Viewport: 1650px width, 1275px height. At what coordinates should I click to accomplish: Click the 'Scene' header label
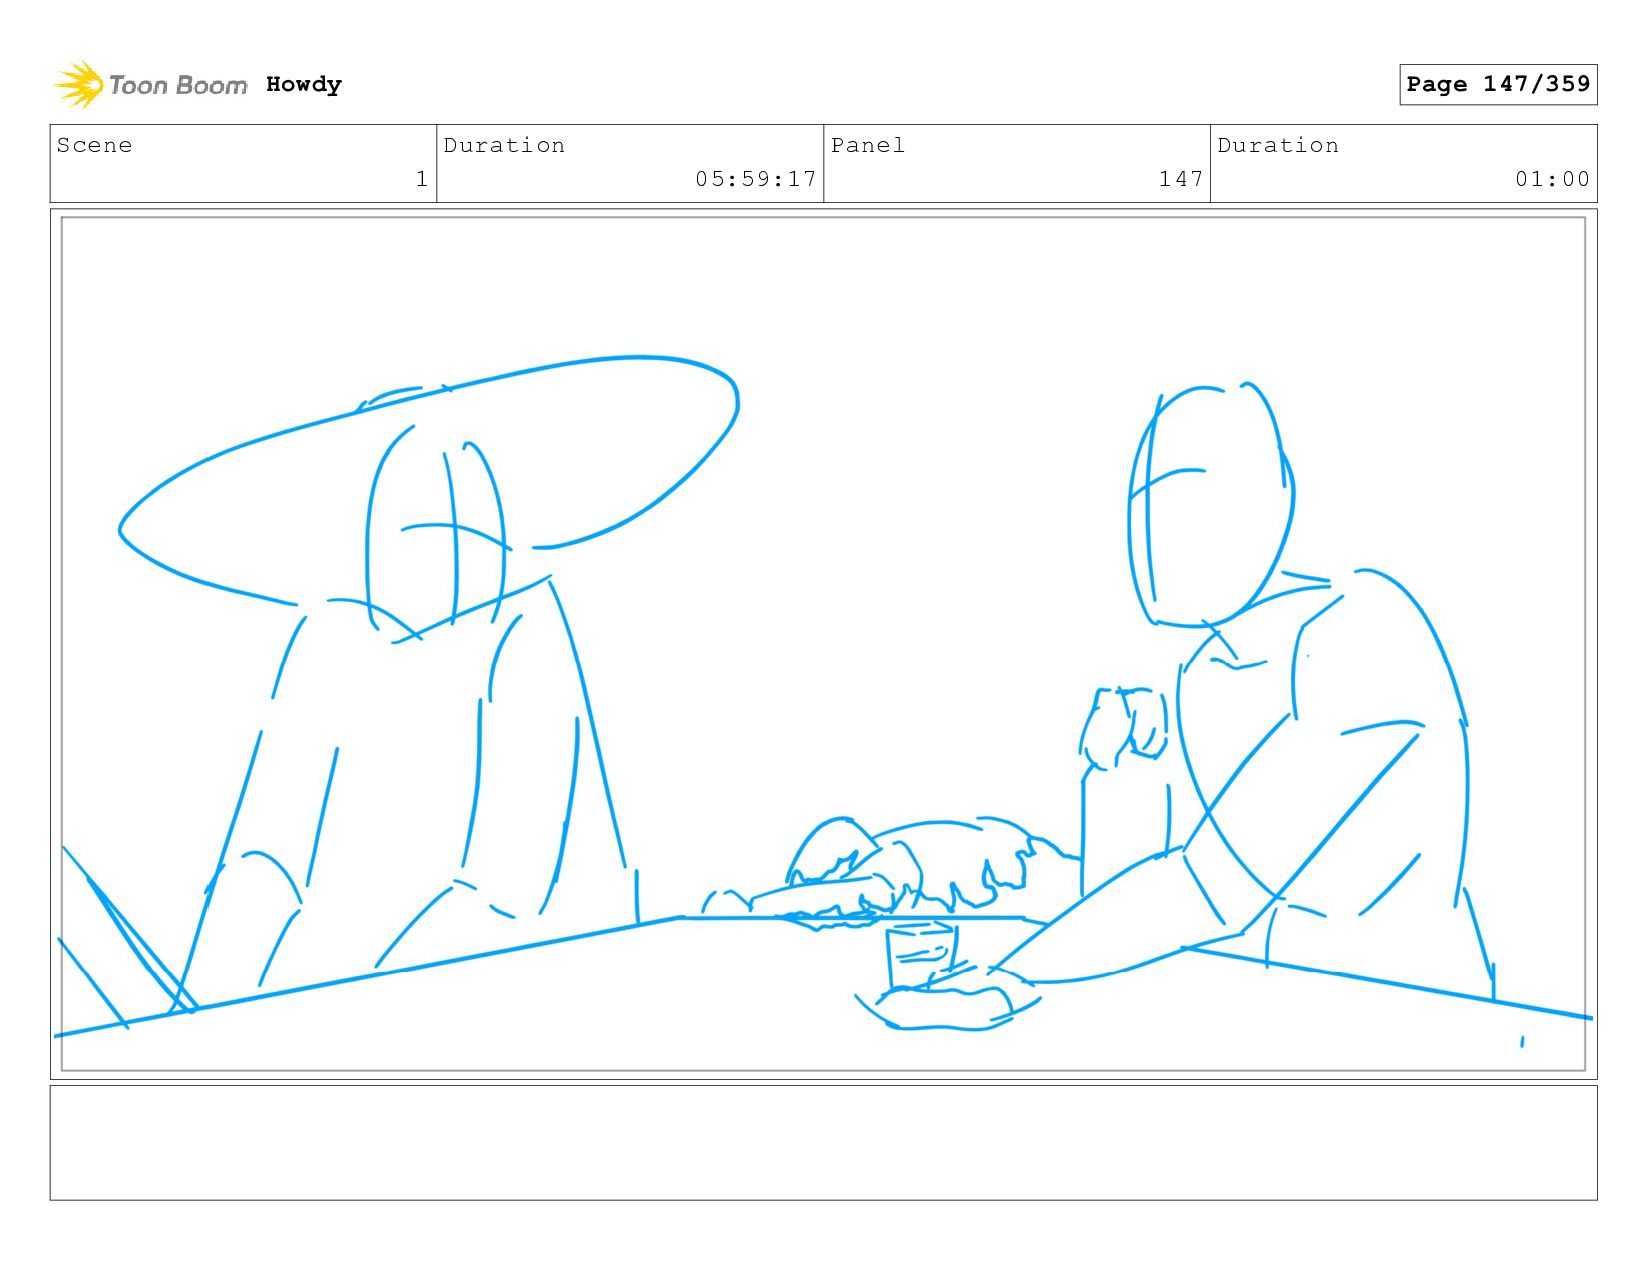pyautogui.click(x=94, y=145)
